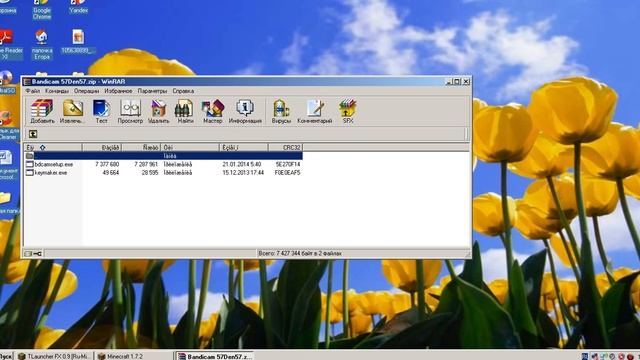Screen dimensions: 640x360
Task: Click the WinRAR window resize grip
Action: (467, 254)
